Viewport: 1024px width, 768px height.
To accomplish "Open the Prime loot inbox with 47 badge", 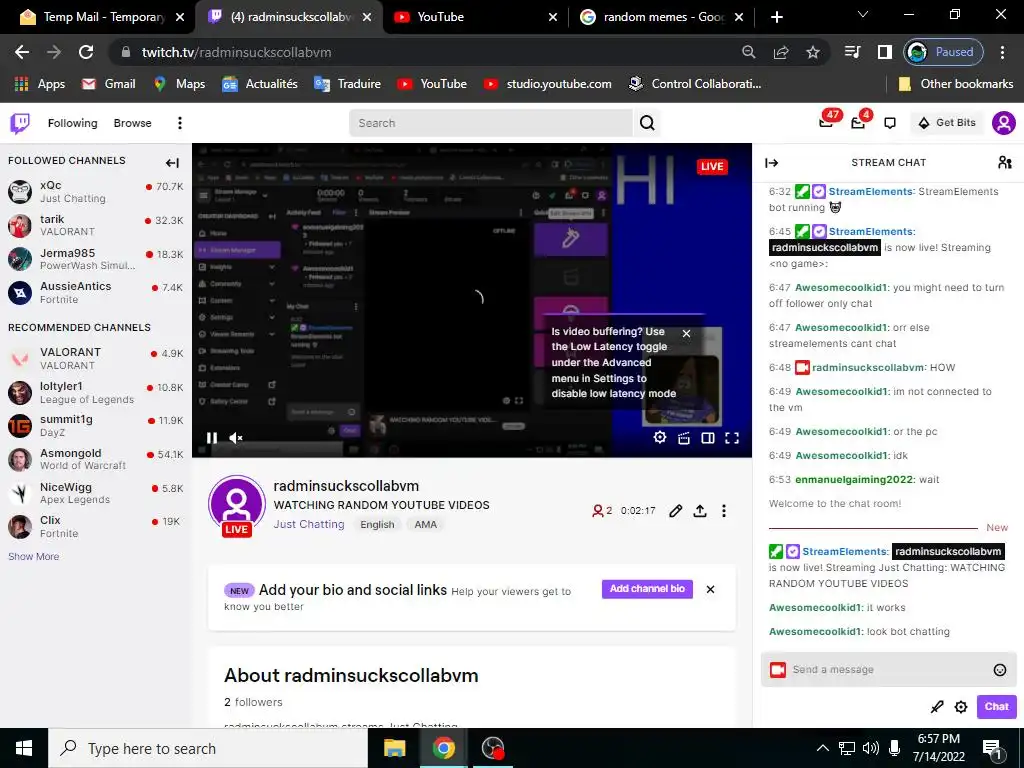I will [827, 121].
